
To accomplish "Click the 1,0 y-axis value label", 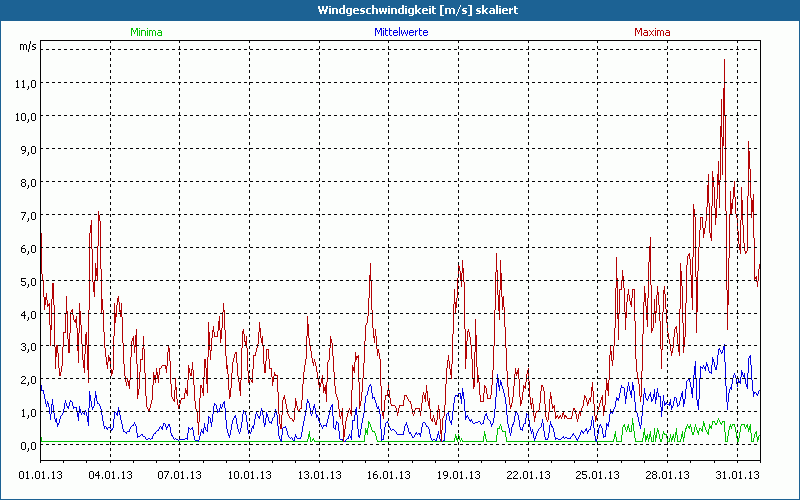I will [x=27, y=413].
